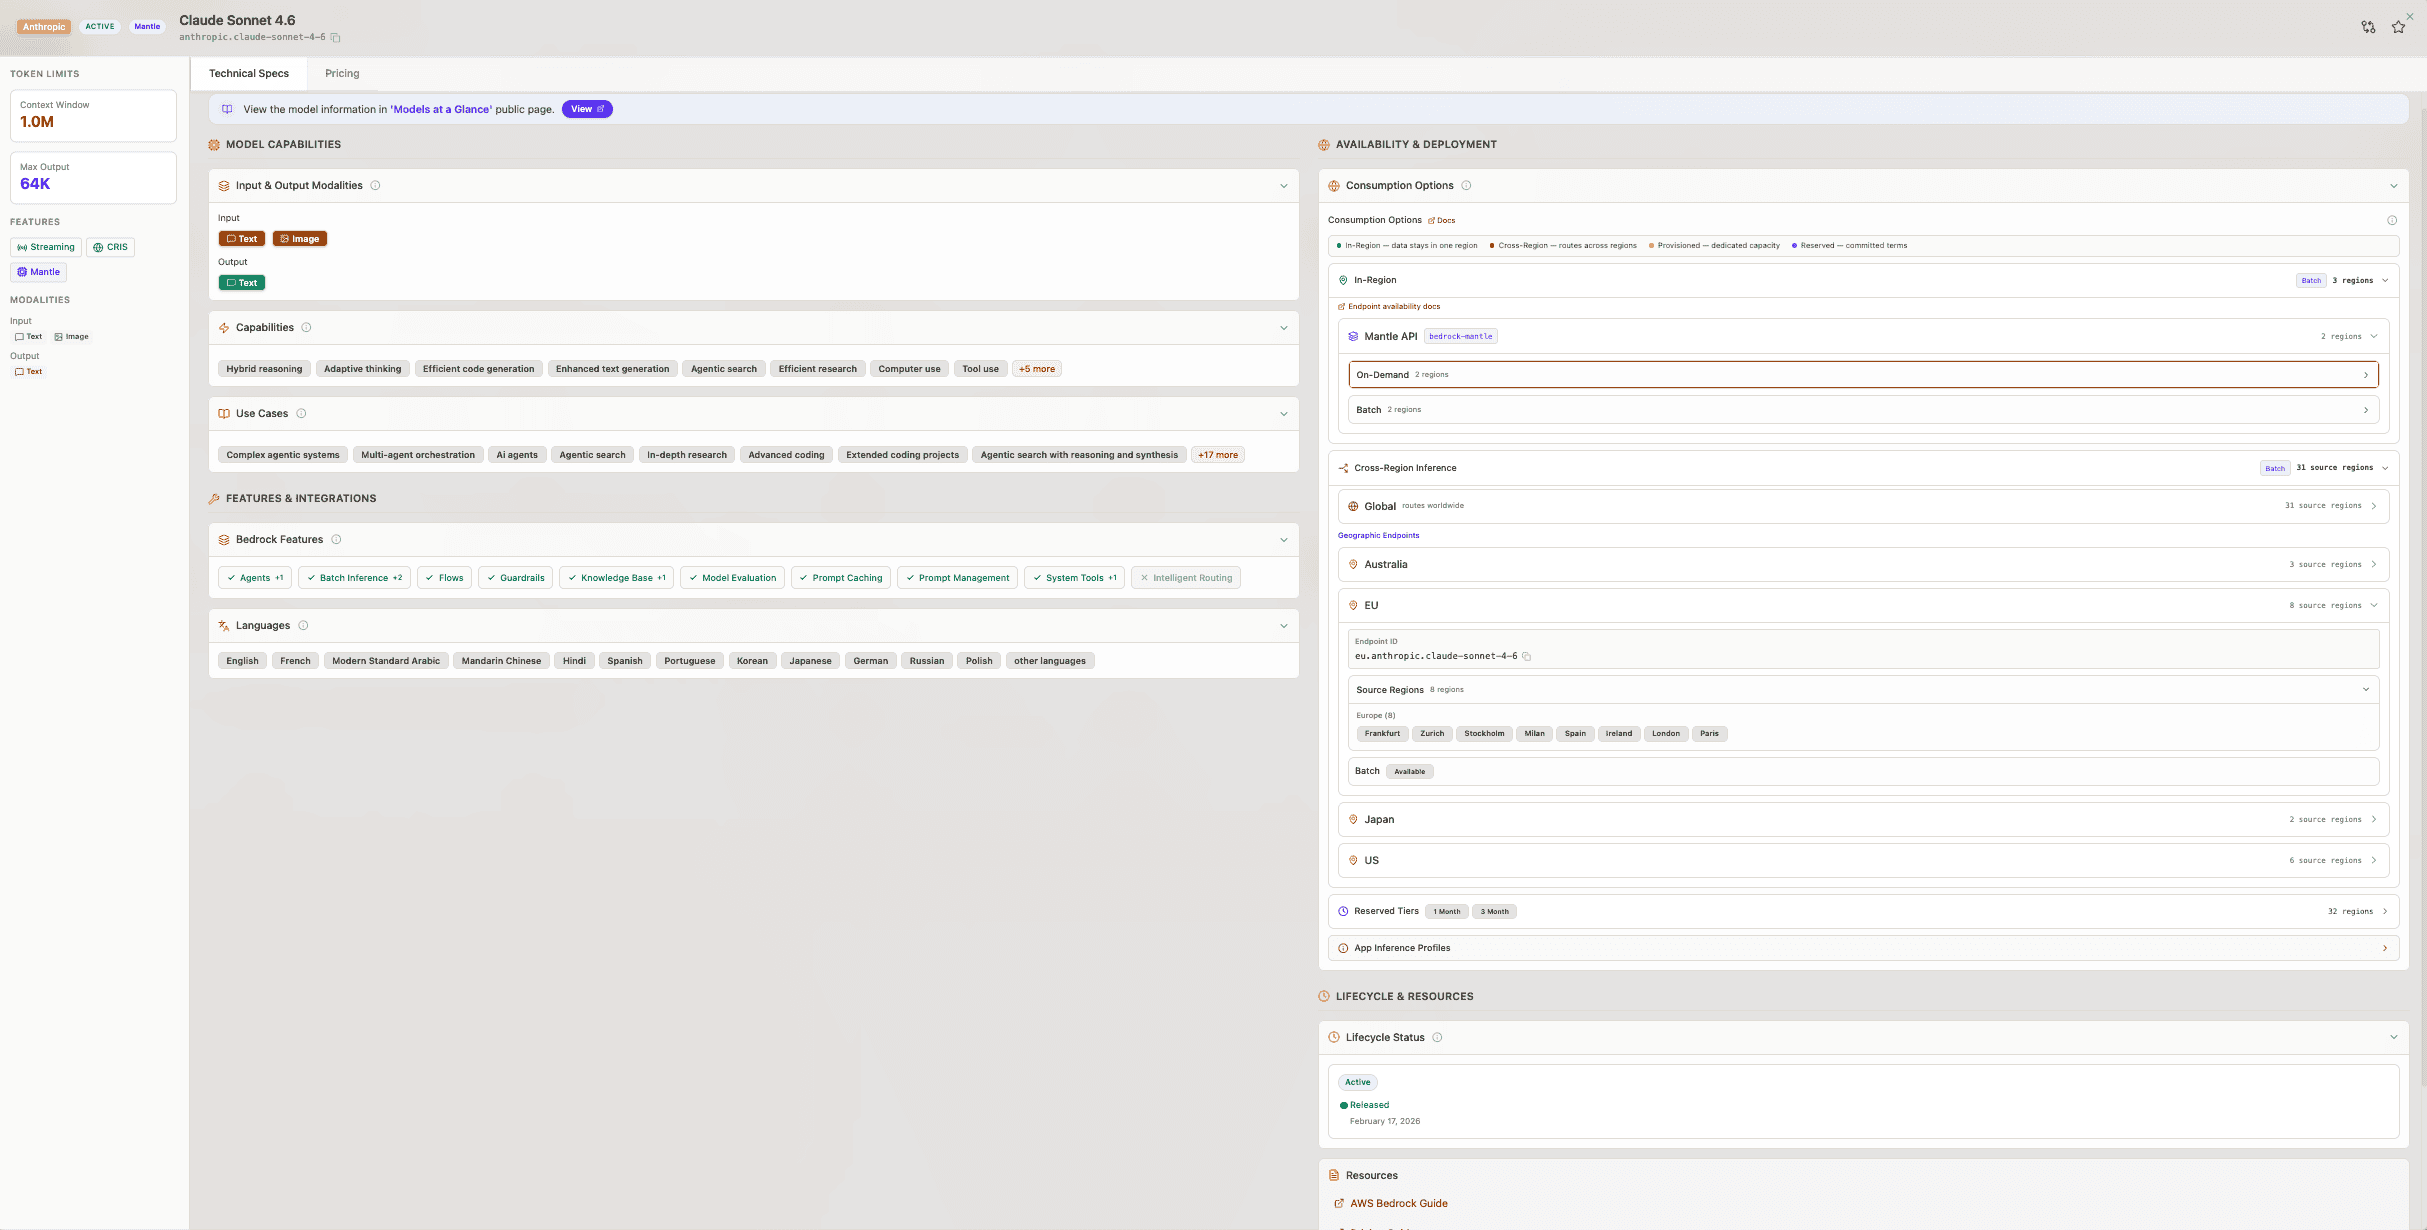Switch to the Technical Specs tab

[249, 74]
